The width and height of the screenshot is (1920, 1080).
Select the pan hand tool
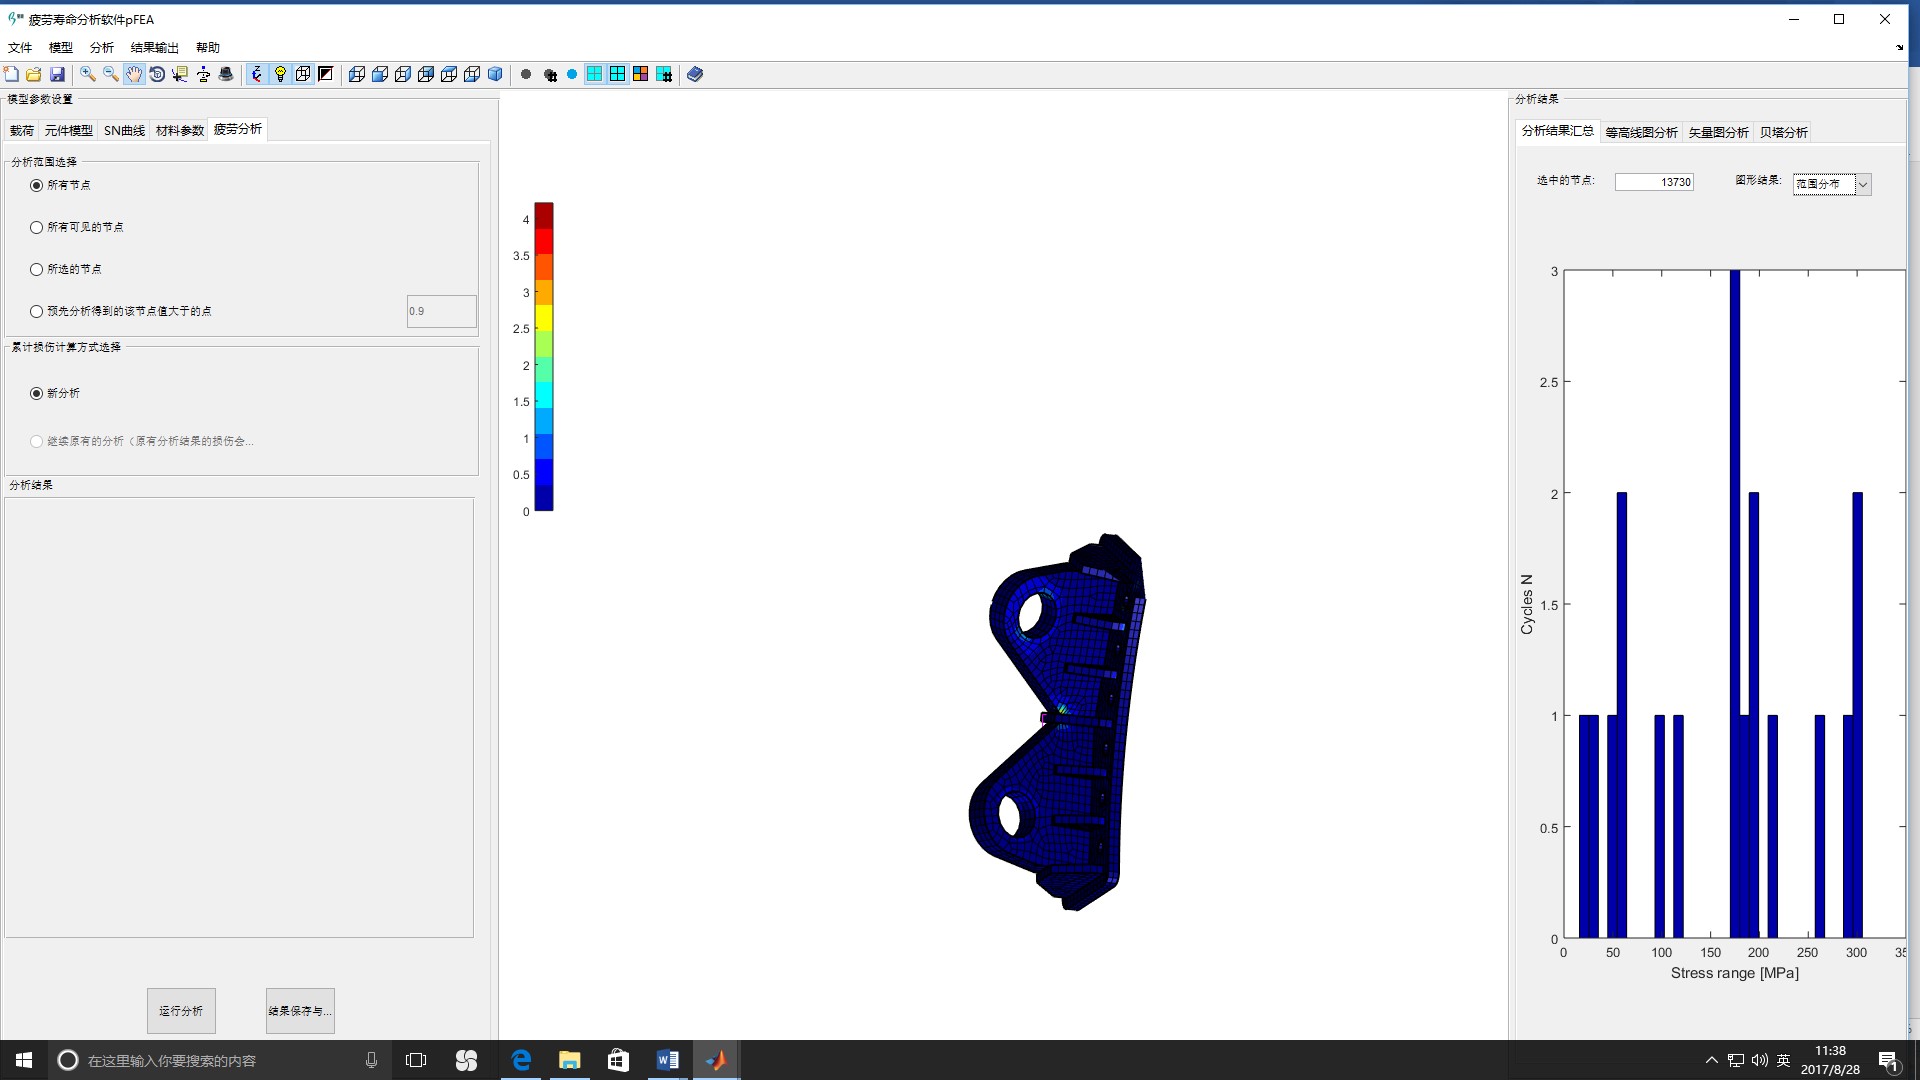tap(134, 74)
